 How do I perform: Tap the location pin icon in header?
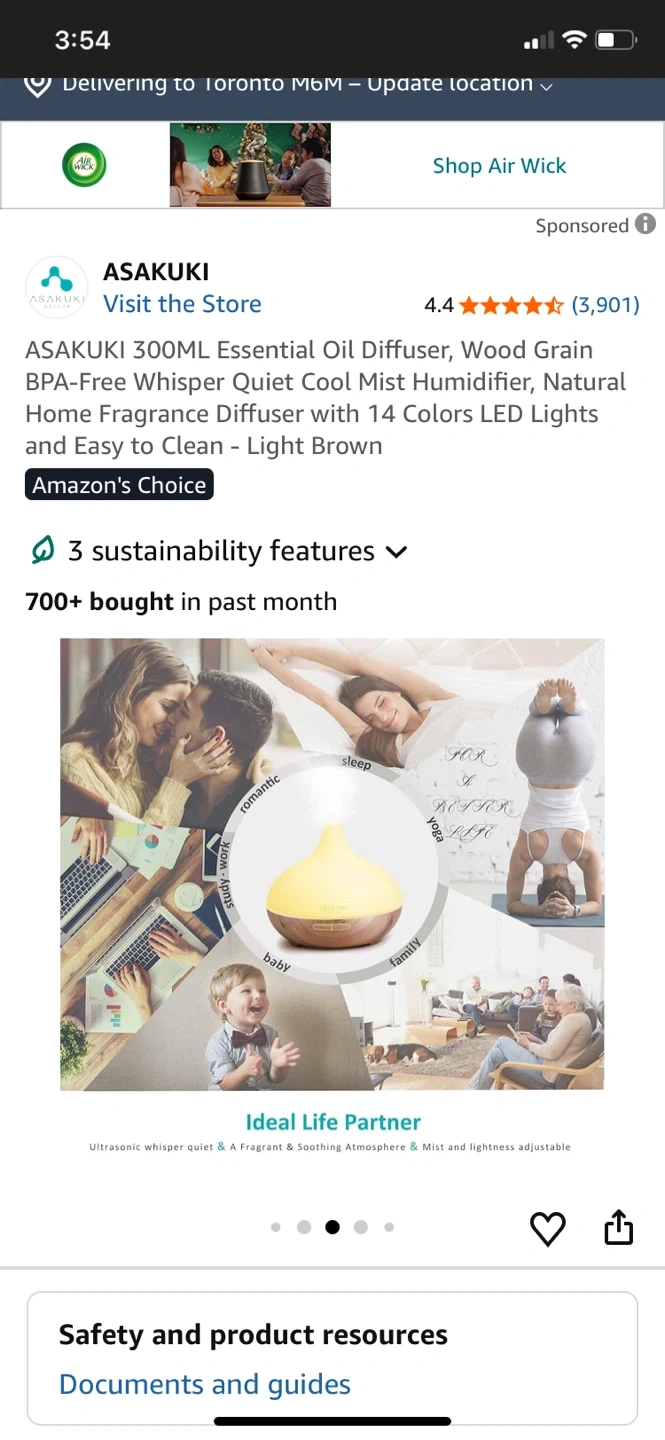click(37, 85)
